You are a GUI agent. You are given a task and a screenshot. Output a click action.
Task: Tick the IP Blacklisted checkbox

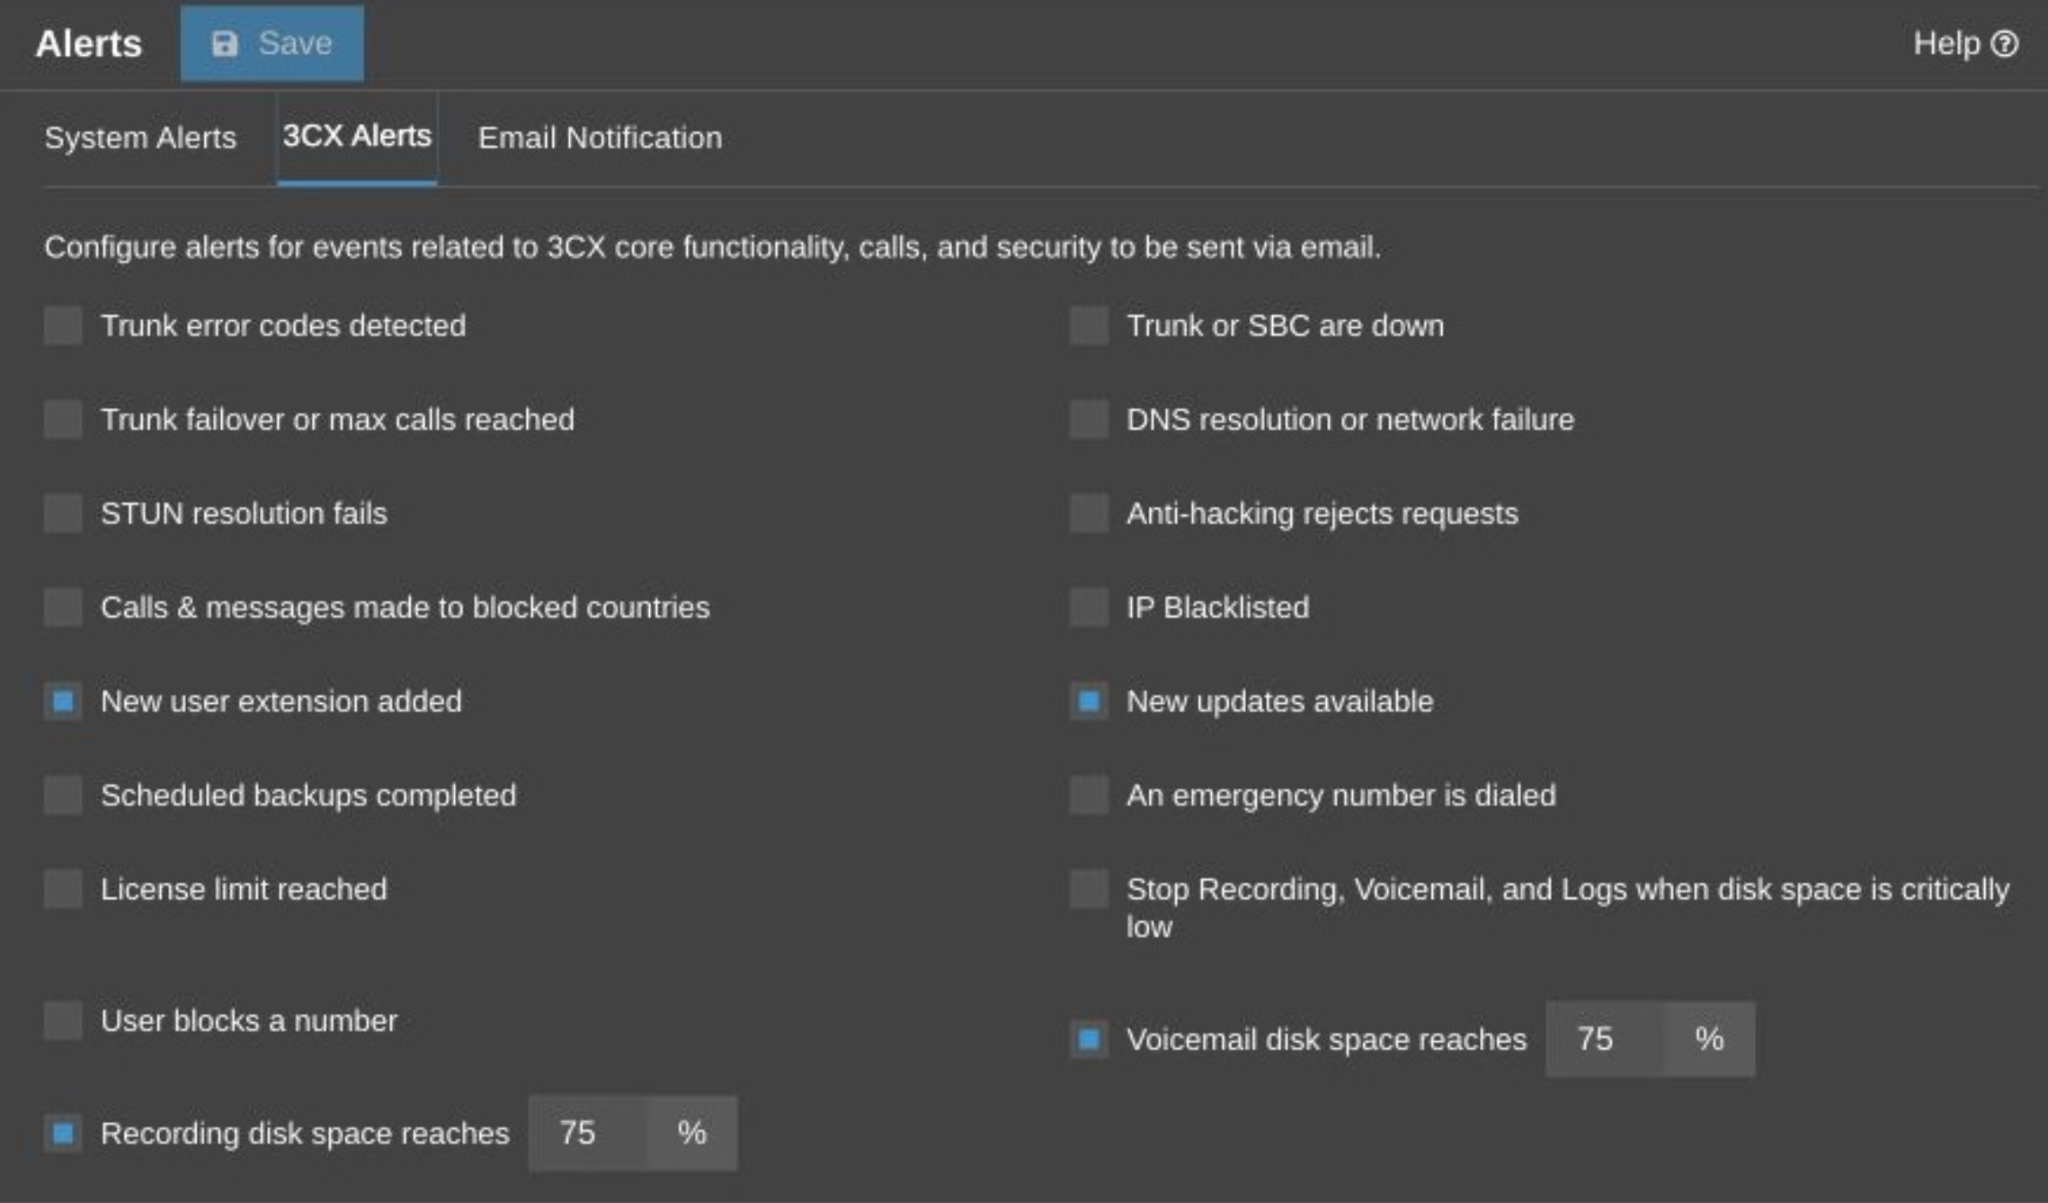click(1089, 607)
